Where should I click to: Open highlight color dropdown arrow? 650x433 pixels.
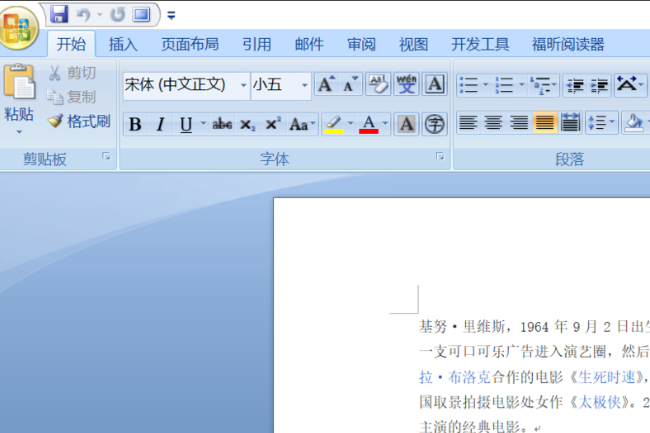pyautogui.click(x=351, y=123)
